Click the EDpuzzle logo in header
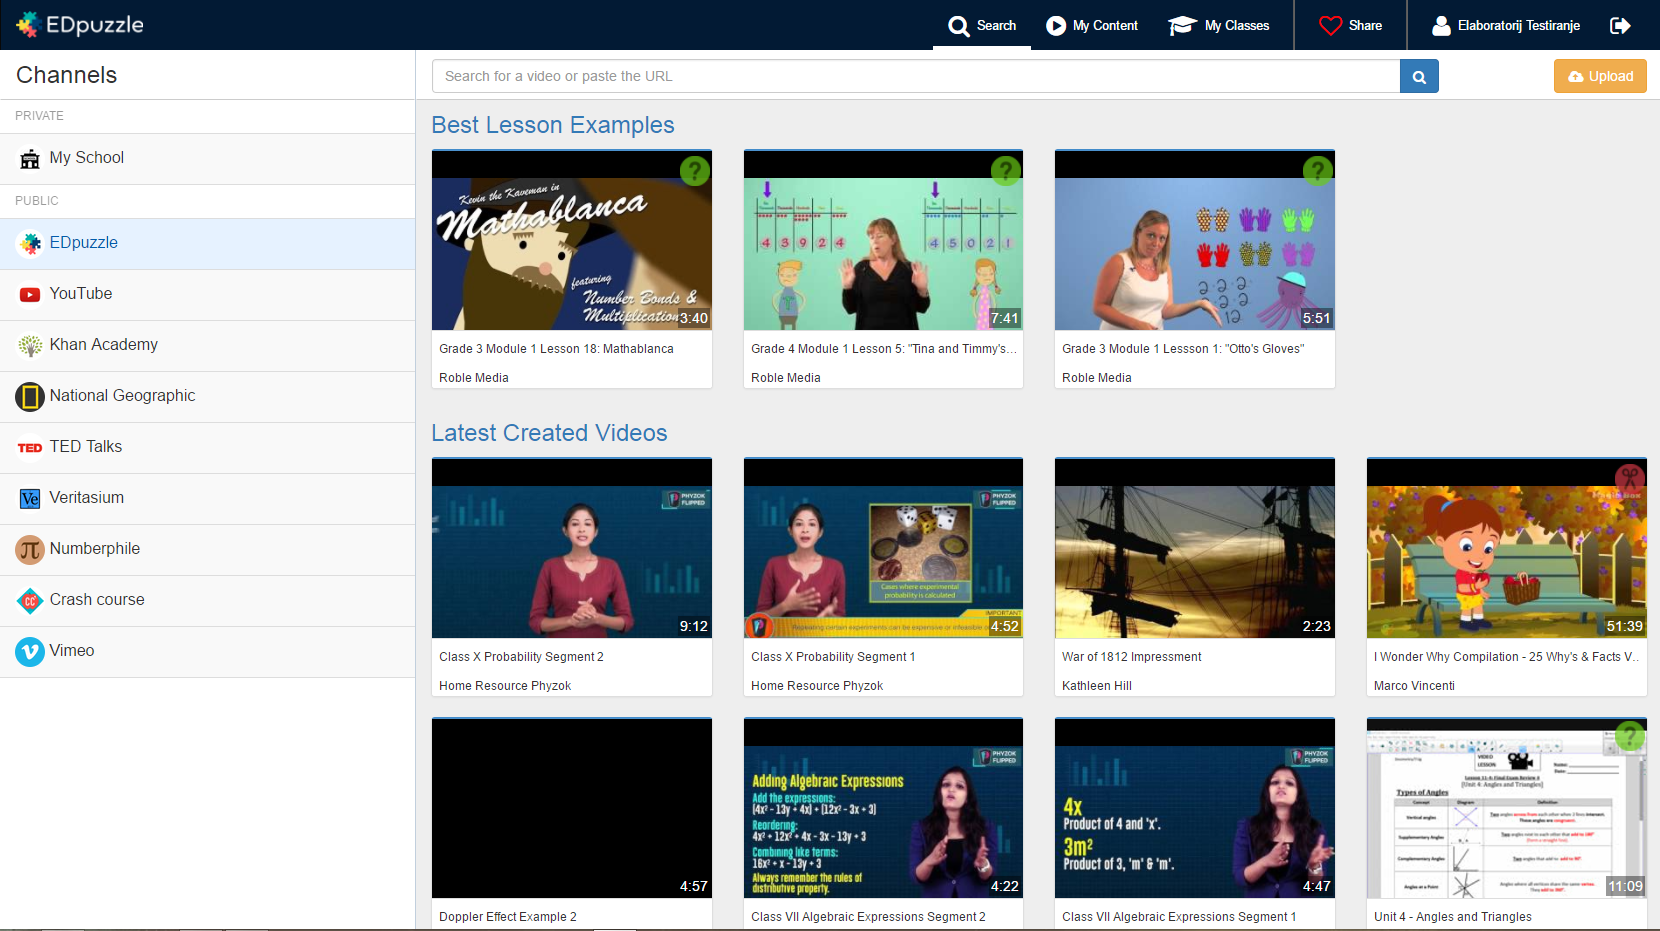 (80, 25)
